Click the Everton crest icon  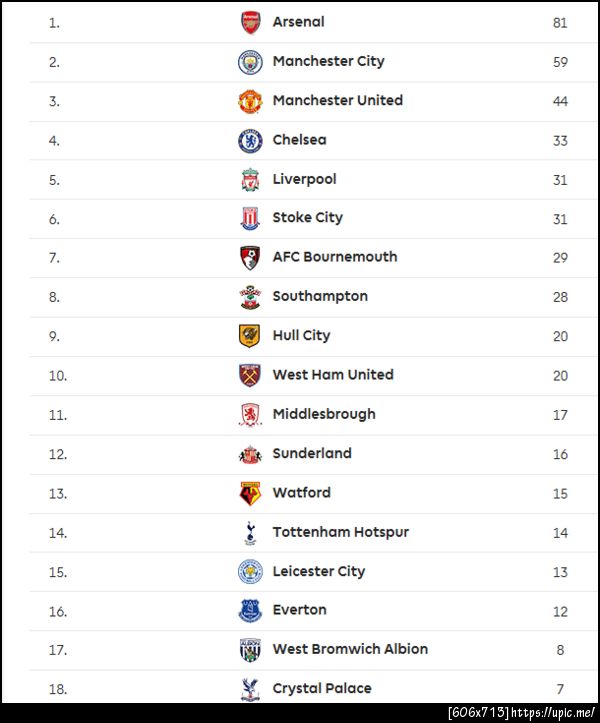[x=250, y=611]
